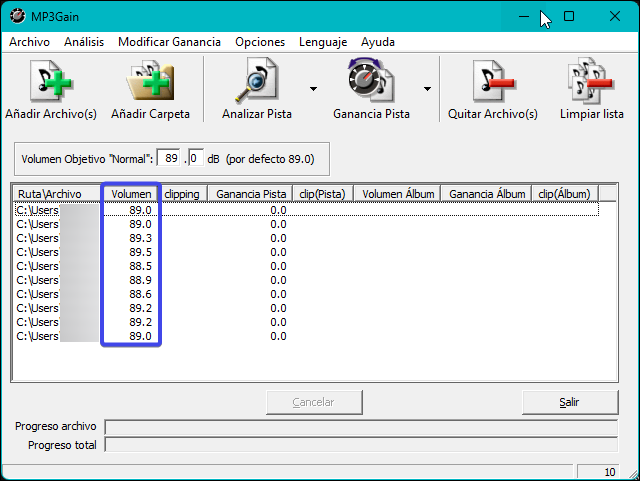
Task: Select the file row with volume 89.3
Action: click(307, 238)
